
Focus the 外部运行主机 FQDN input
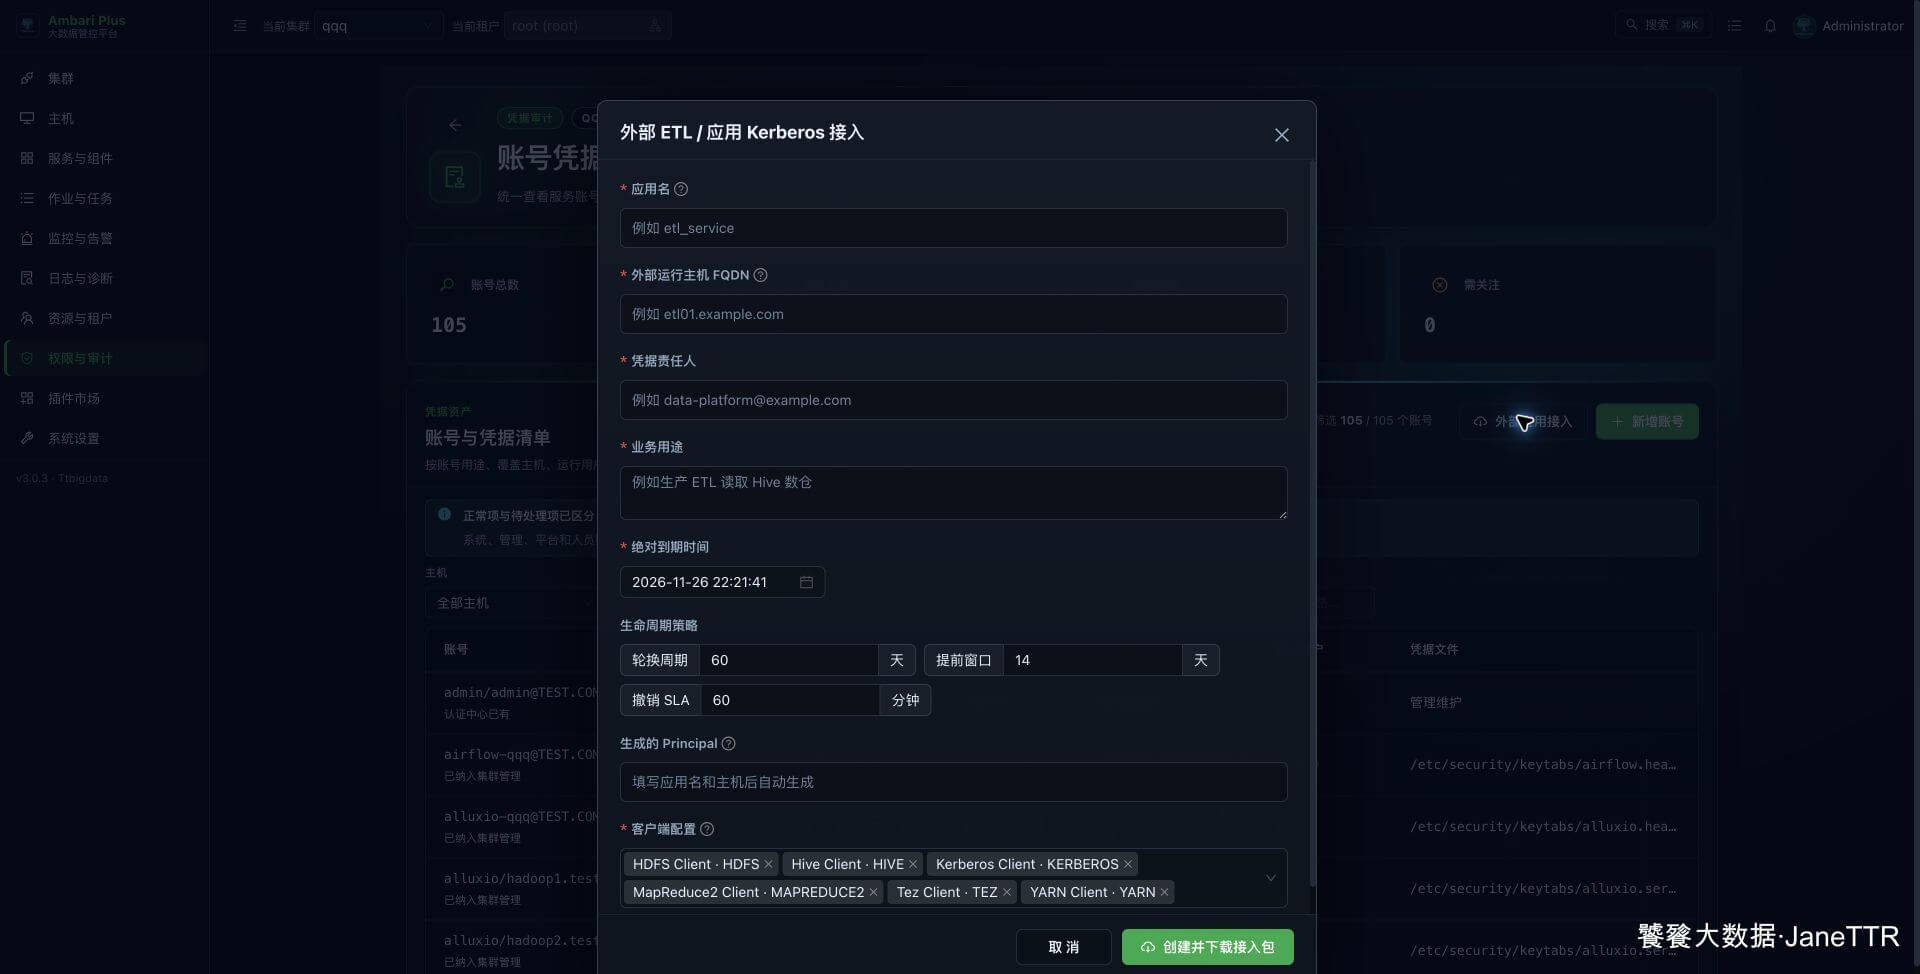pyautogui.click(x=953, y=314)
